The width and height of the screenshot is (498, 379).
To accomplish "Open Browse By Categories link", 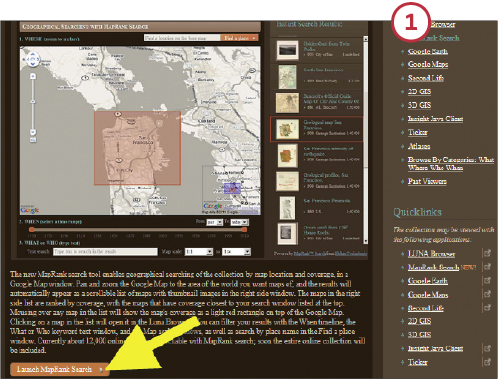I will point(451,164).
